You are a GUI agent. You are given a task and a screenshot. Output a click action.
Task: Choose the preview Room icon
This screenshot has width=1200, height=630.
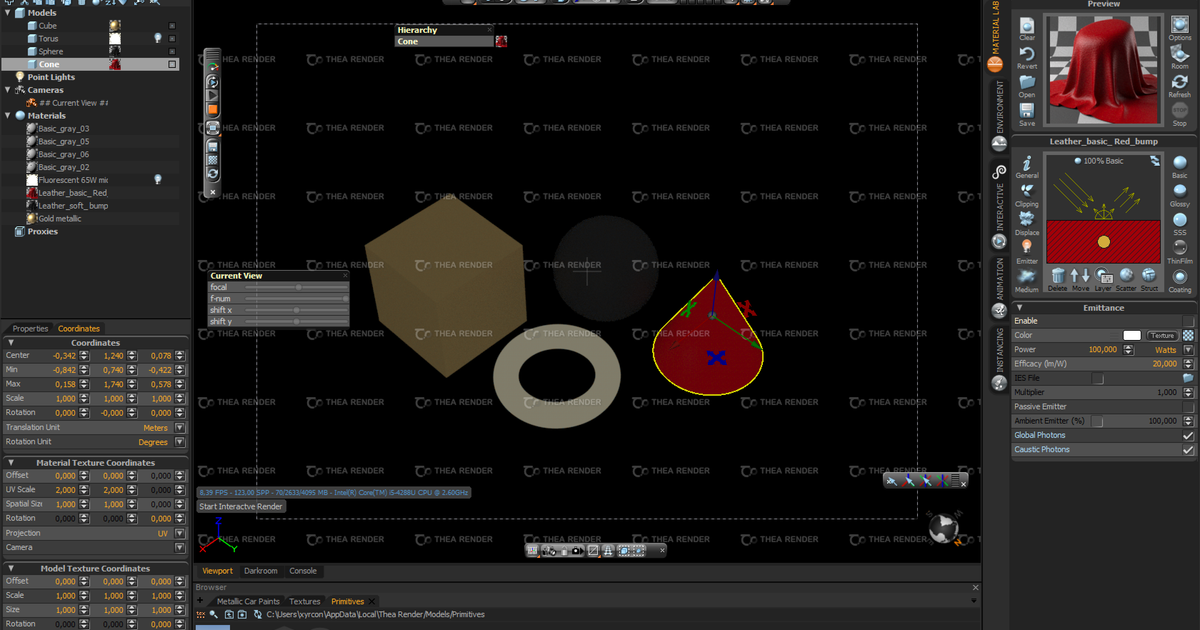click(x=1180, y=56)
